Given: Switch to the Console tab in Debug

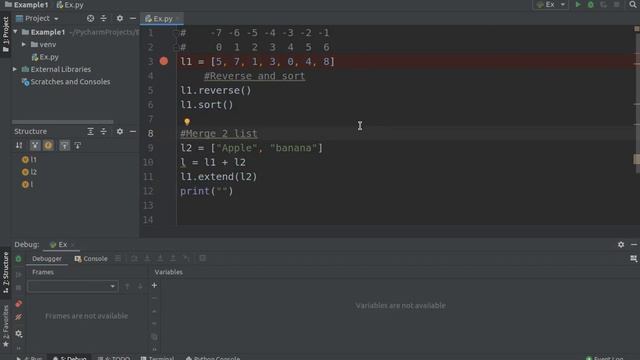Looking at the screenshot, I should (x=91, y=259).
